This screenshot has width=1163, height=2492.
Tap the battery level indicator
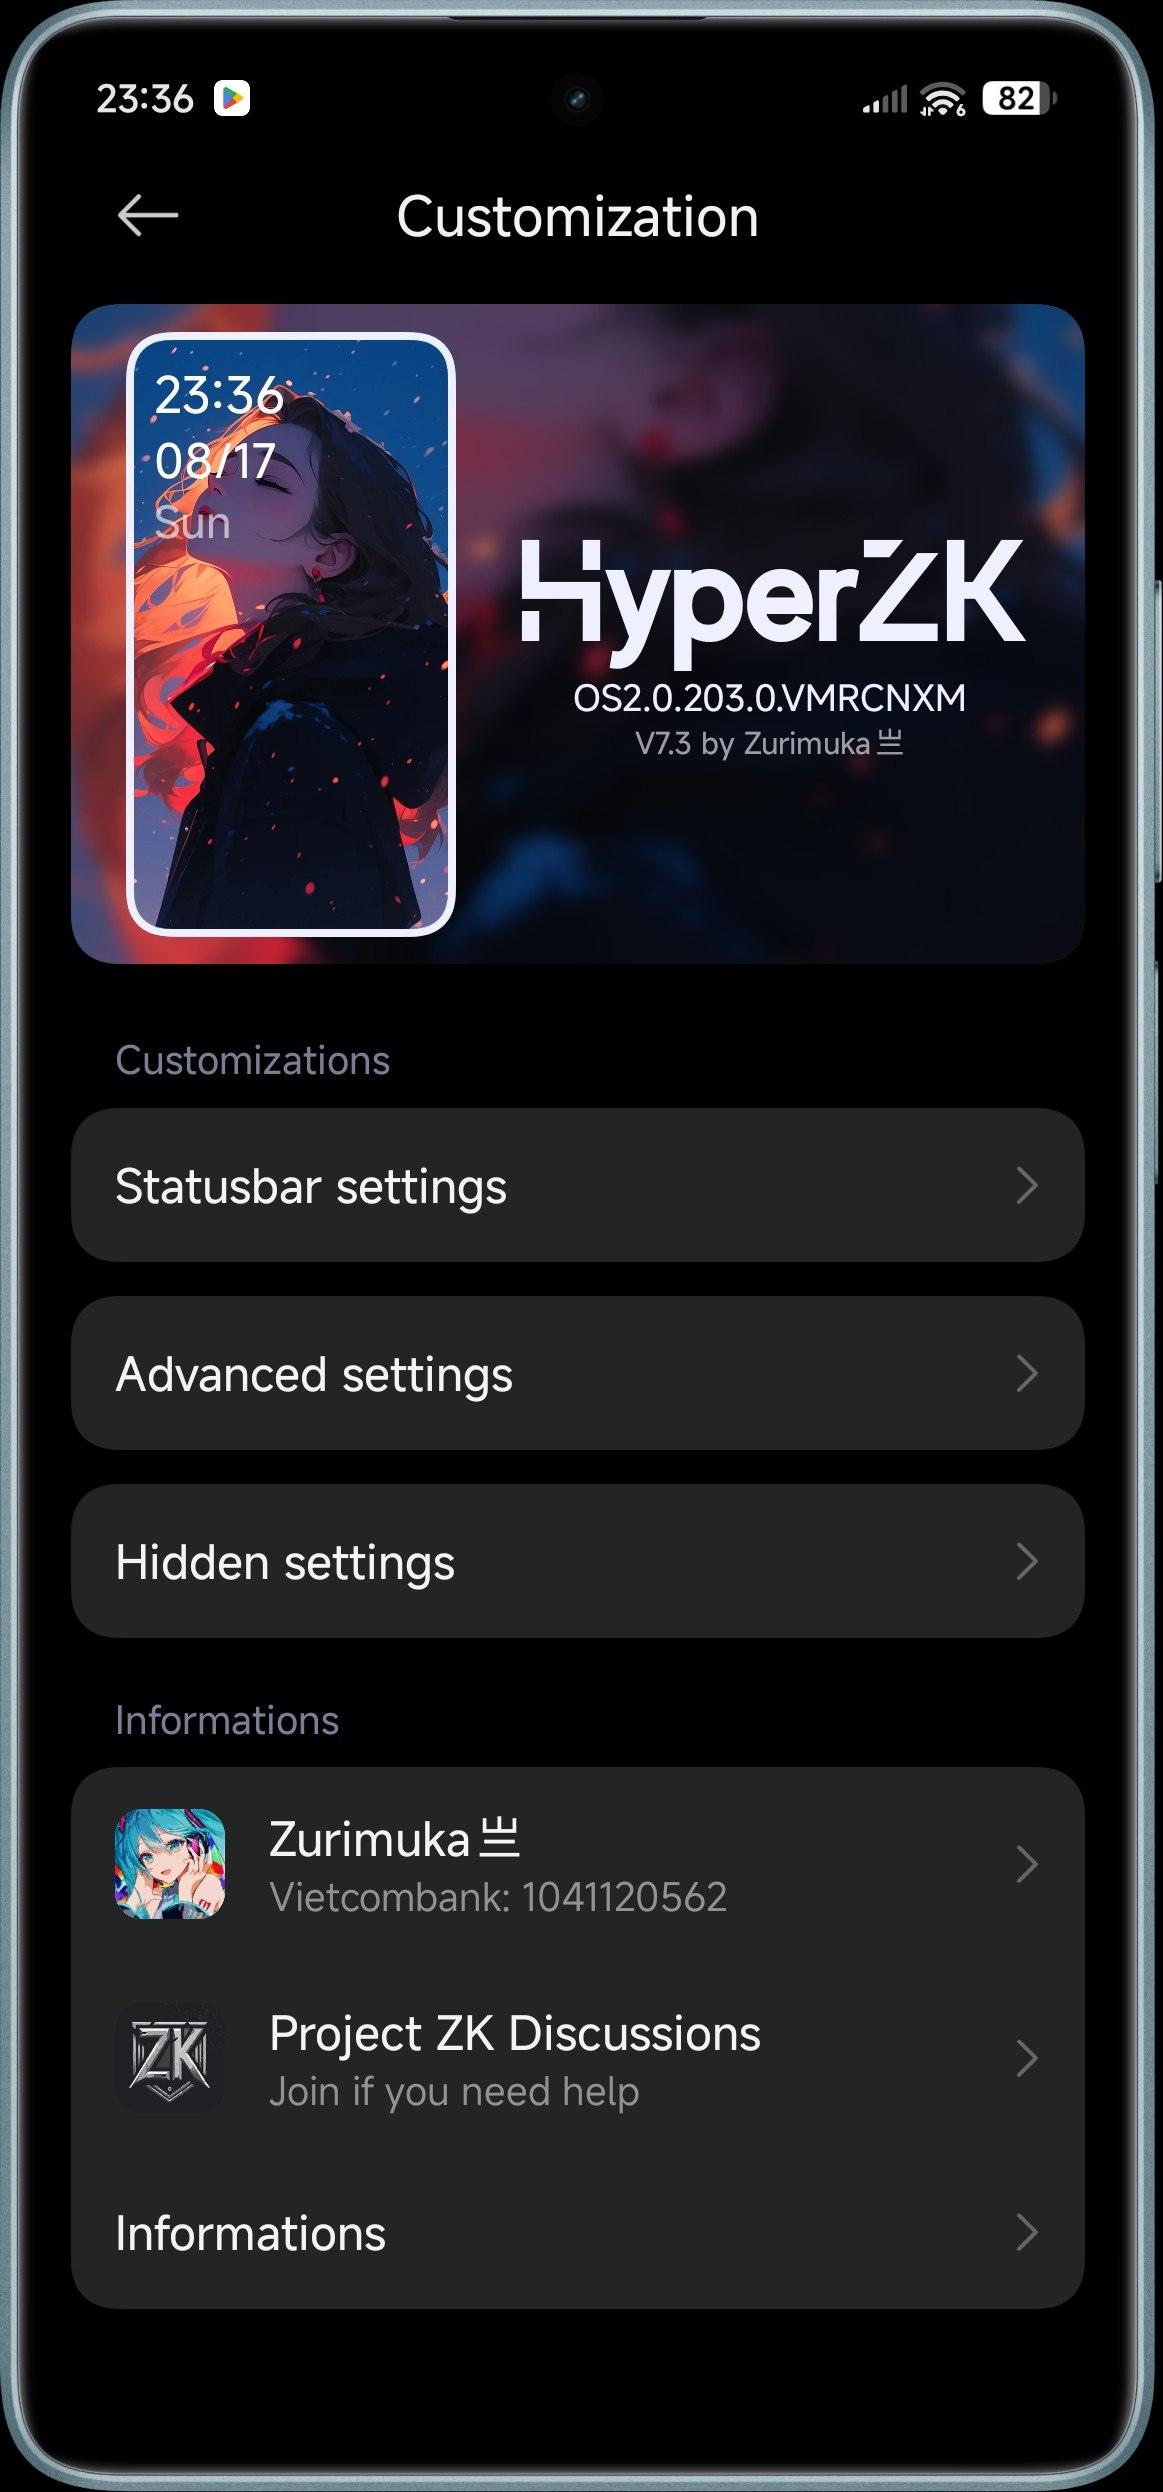tap(1019, 98)
